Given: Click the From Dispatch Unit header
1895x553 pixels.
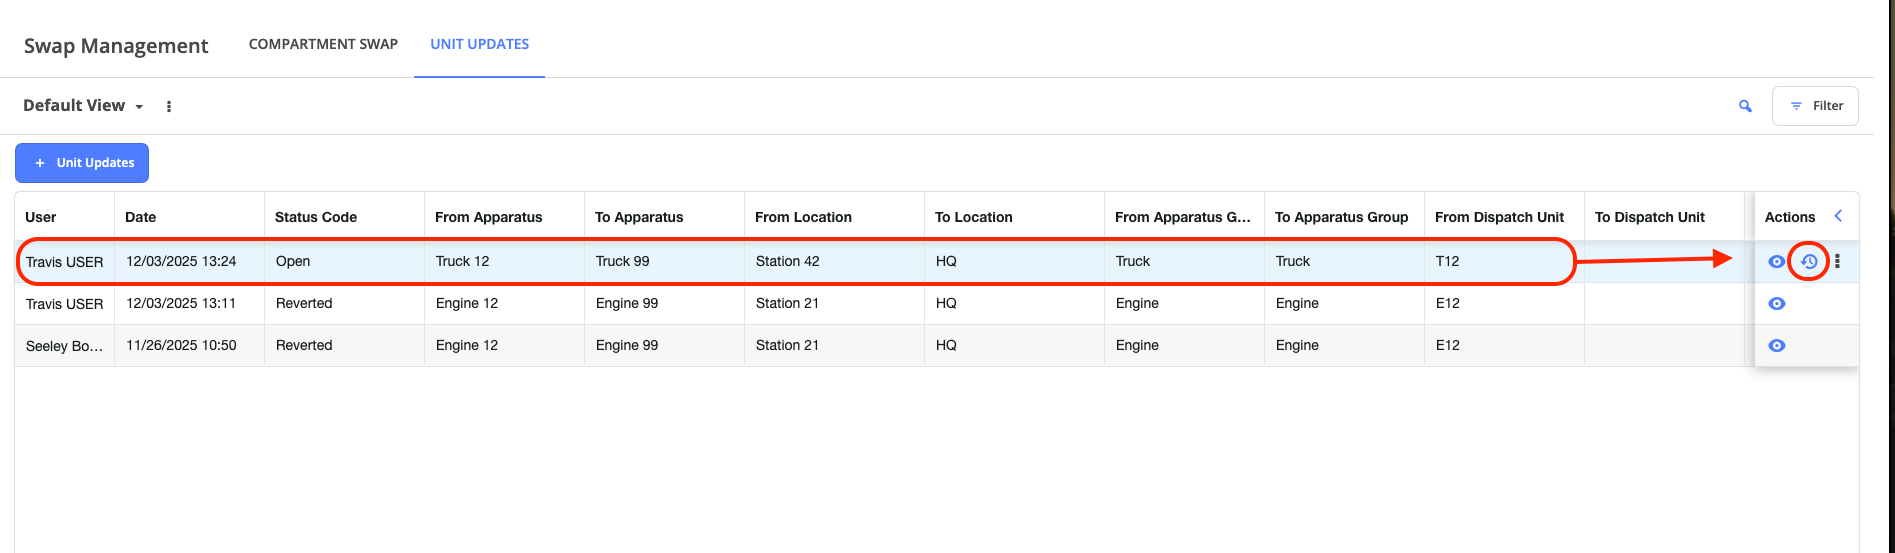Looking at the screenshot, I should [1499, 217].
